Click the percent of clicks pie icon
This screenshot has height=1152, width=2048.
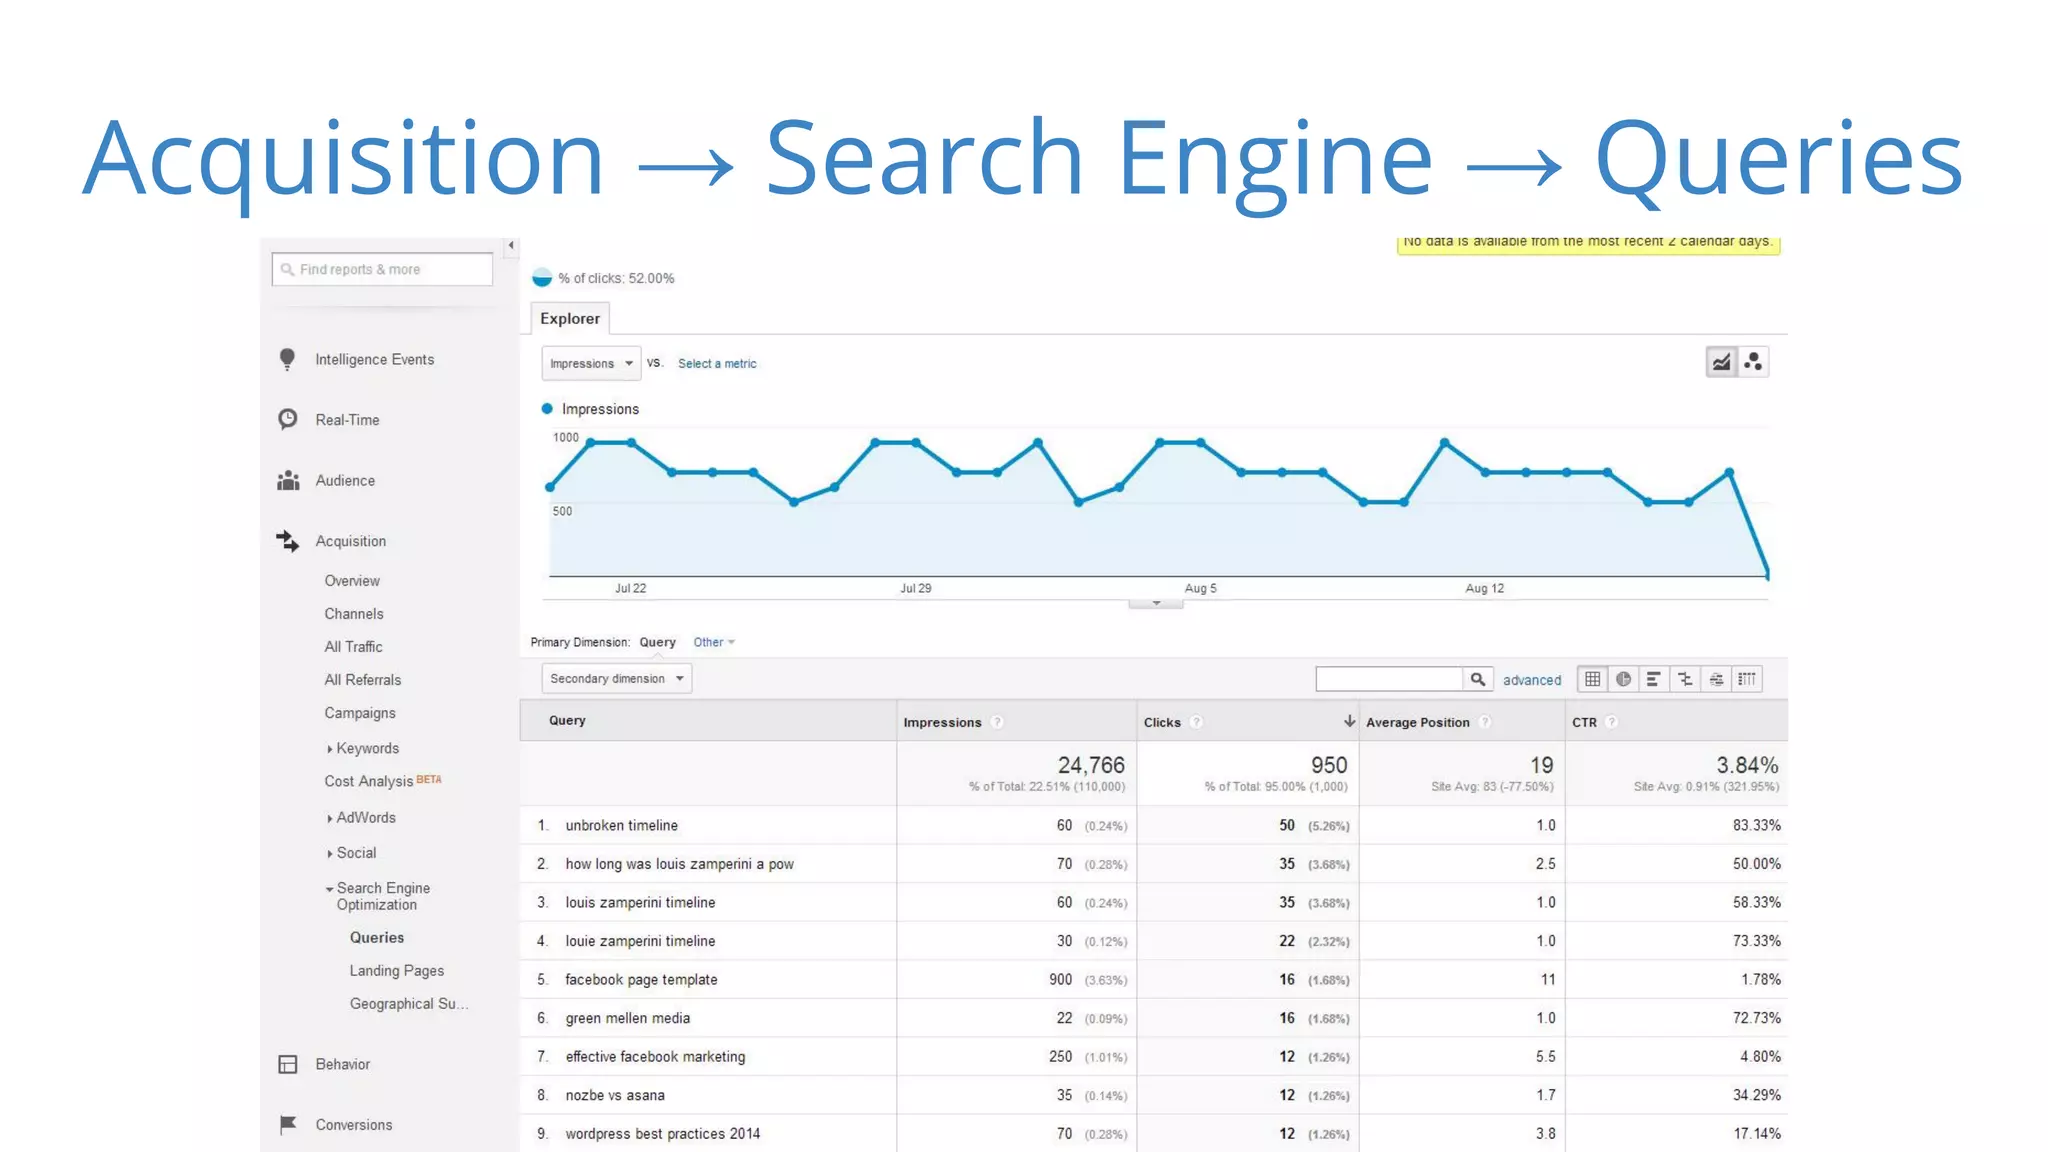[542, 277]
